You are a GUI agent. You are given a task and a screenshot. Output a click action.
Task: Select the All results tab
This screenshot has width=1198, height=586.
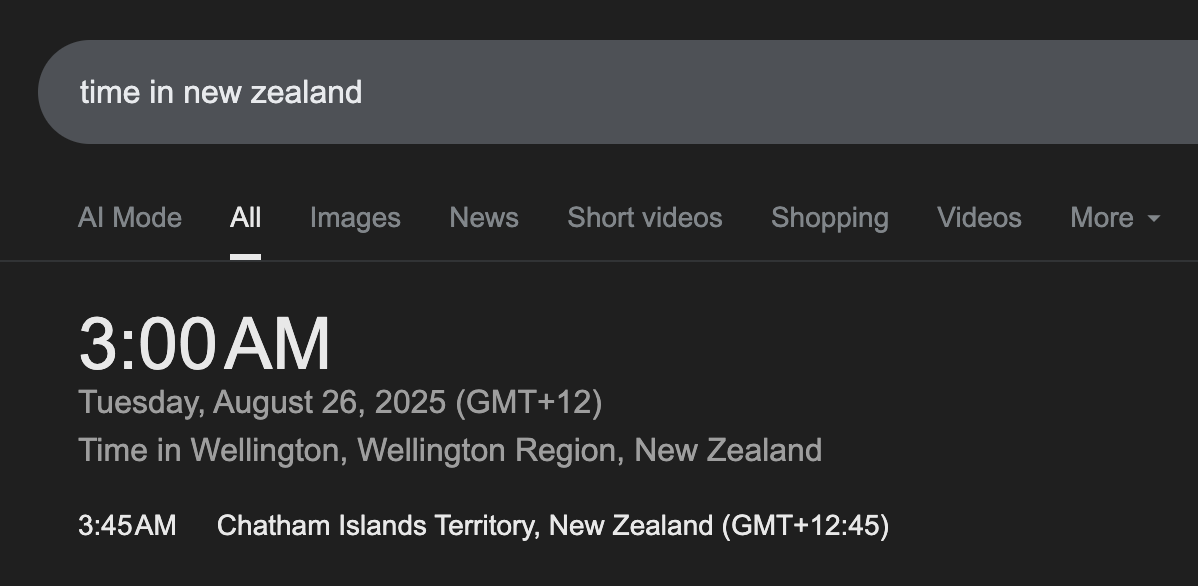pos(245,218)
